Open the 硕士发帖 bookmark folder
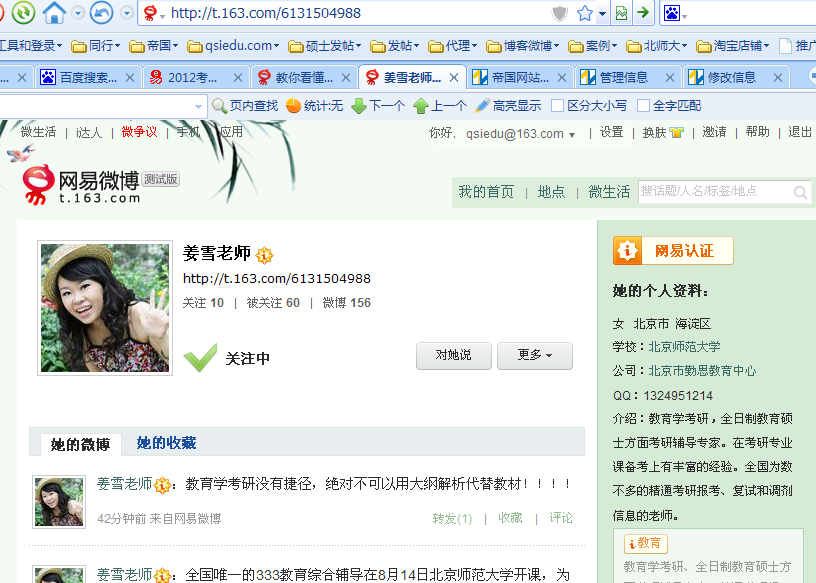Screen dimensions: 816x583 click(325, 46)
